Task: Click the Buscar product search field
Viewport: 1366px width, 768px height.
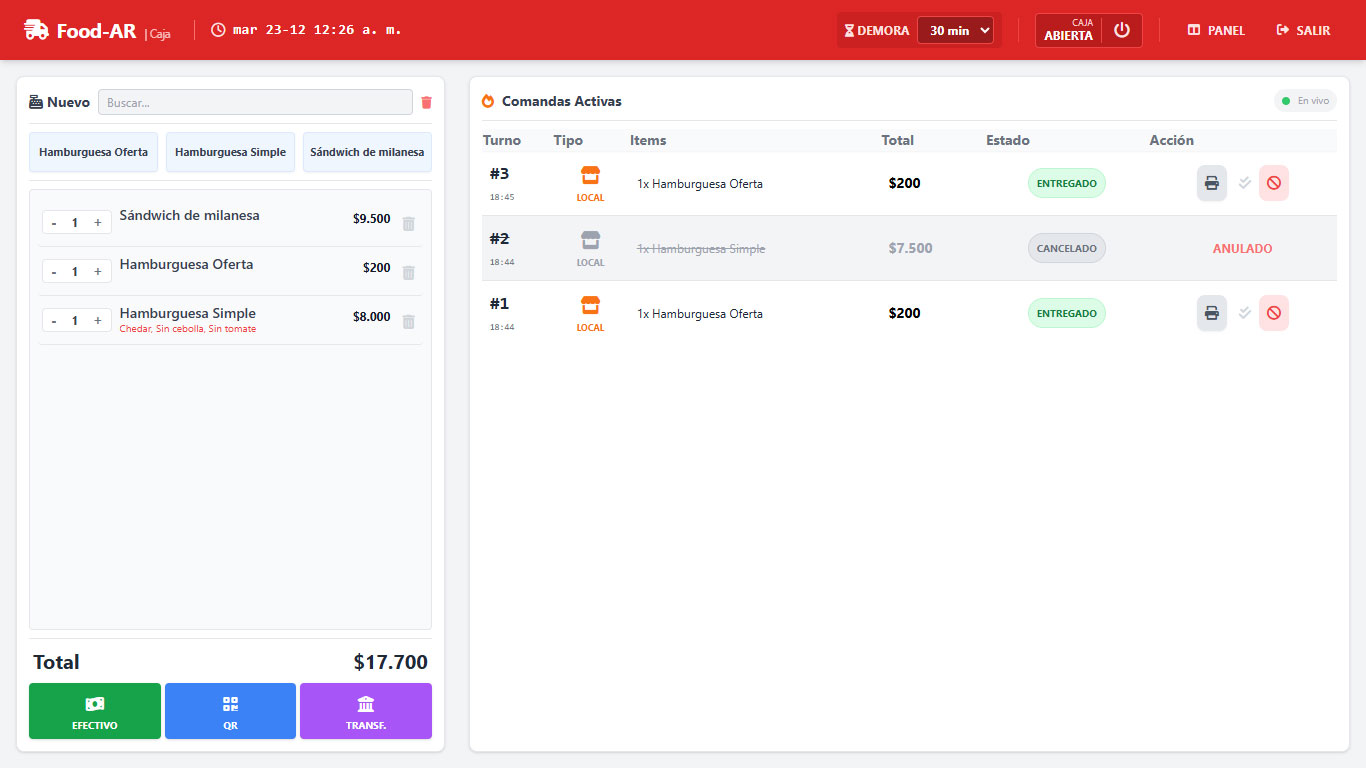Action: click(255, 102)
